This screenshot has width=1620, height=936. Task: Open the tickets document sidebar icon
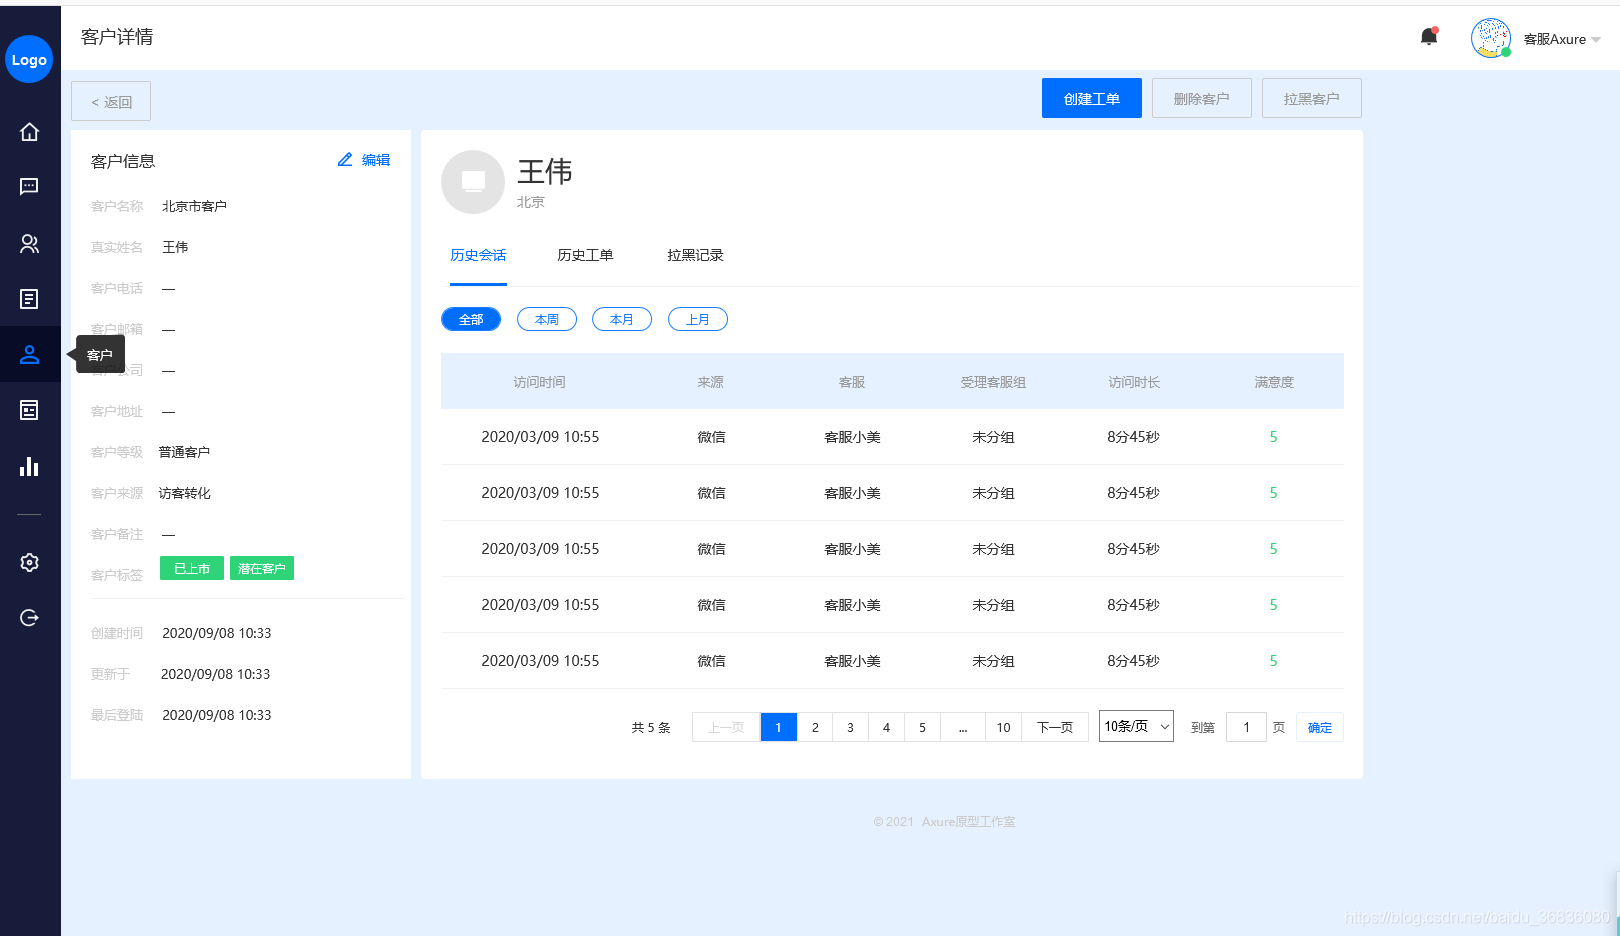click(29, 299)
